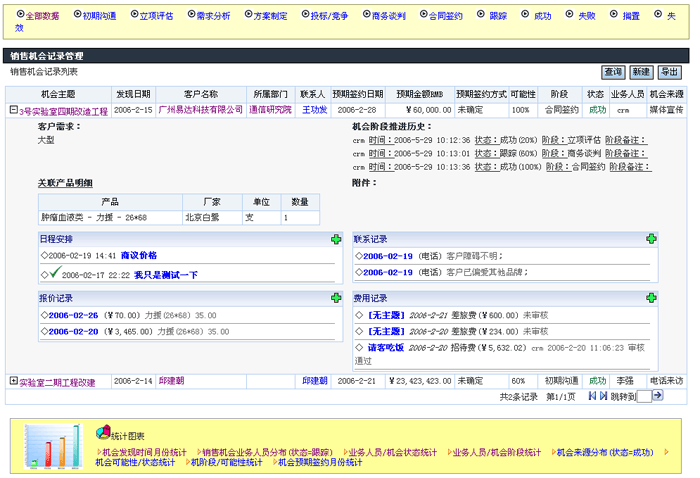The image size is (700, 478).
Task: Click the 机会主题 column header
Action: click(58, 94)
